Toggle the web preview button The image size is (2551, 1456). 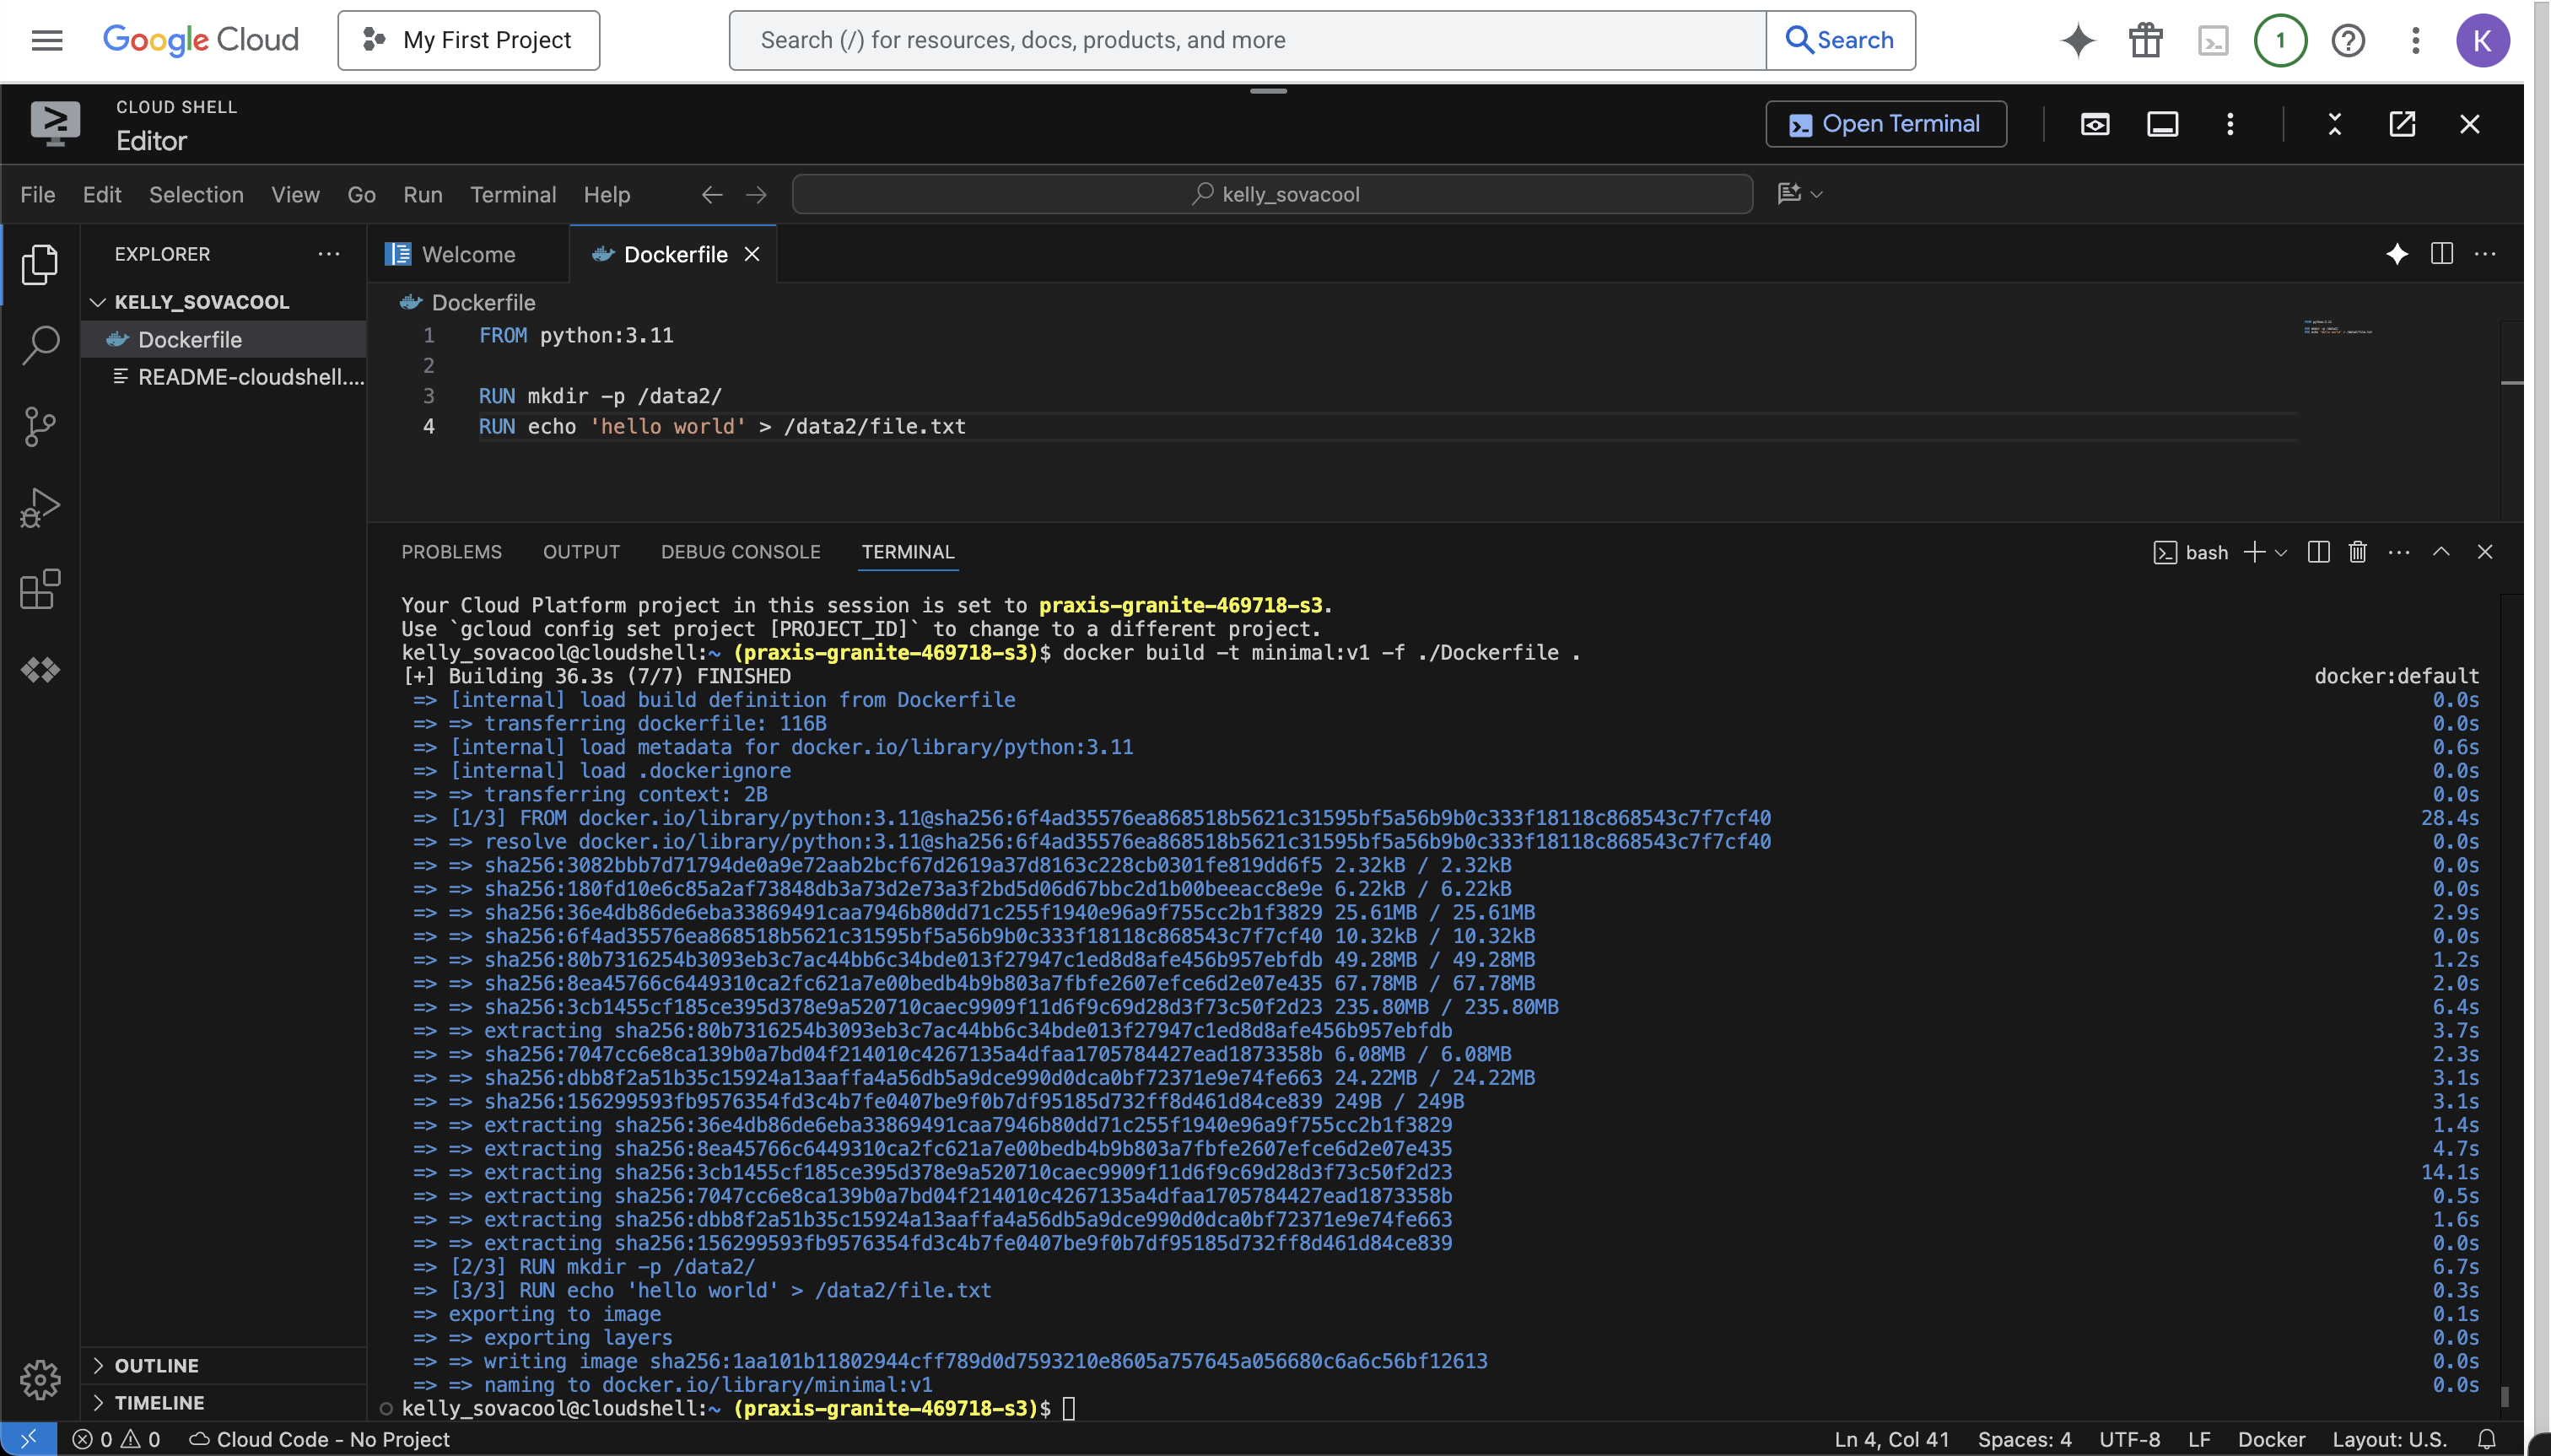click(x=2095, y=124)
